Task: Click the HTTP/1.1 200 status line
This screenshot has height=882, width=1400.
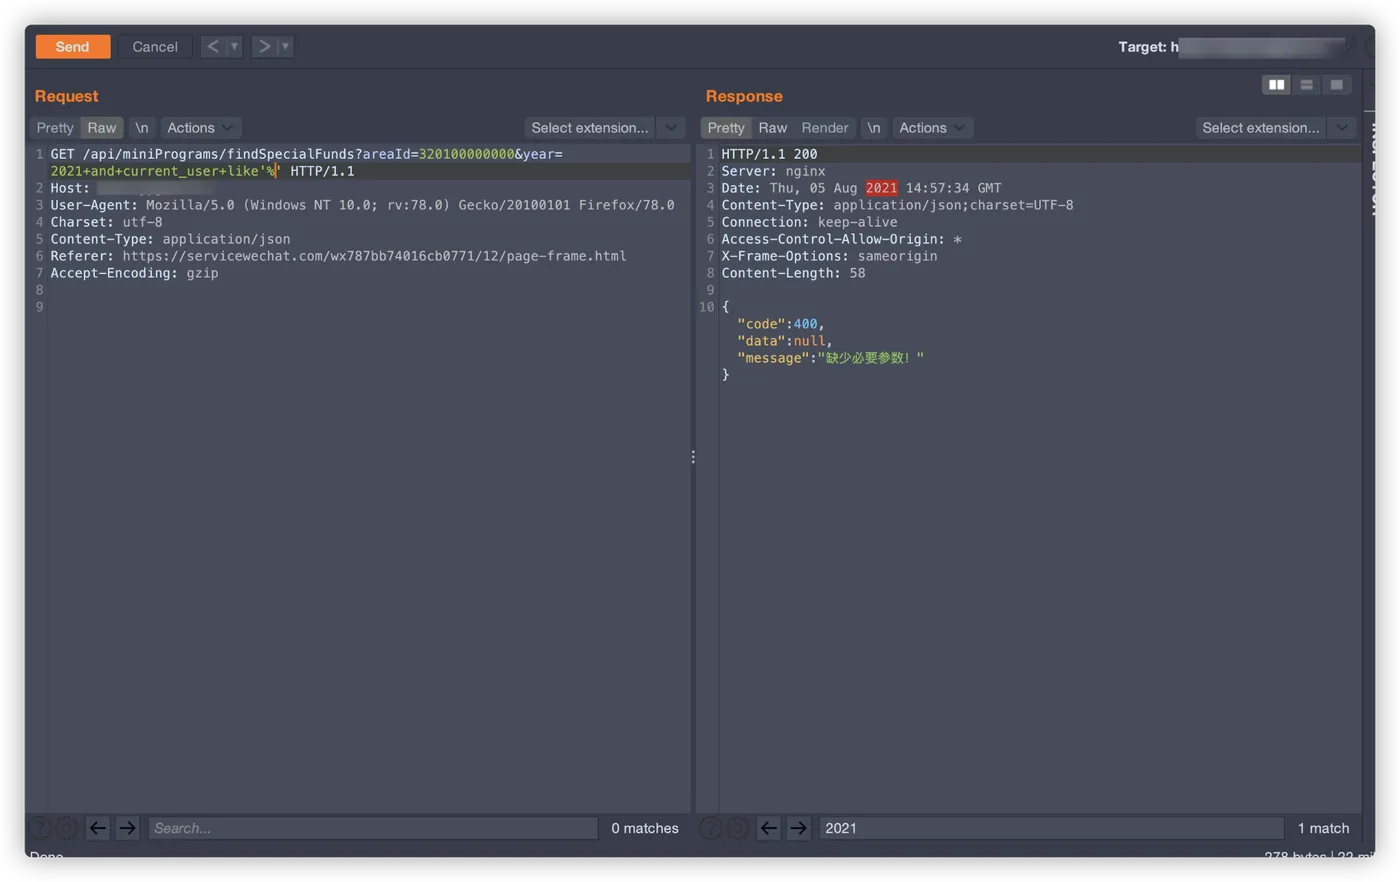Action: 769,154
